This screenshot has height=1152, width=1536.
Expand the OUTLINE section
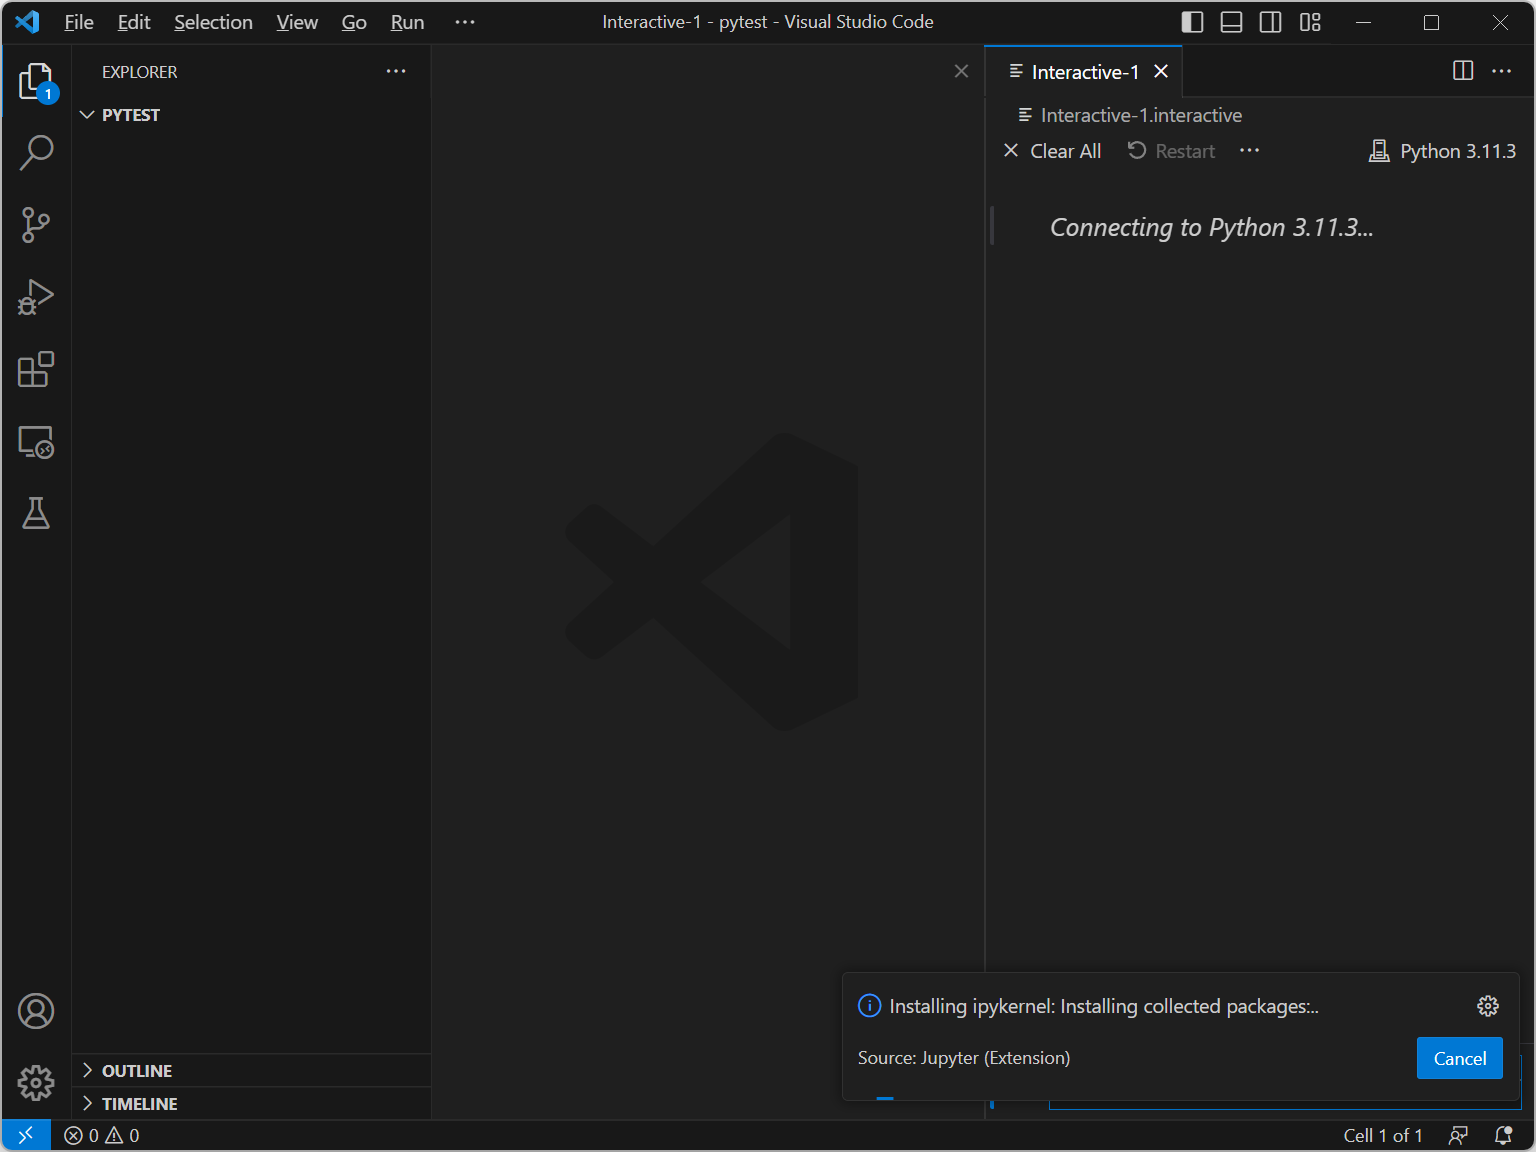(136, 1071)
